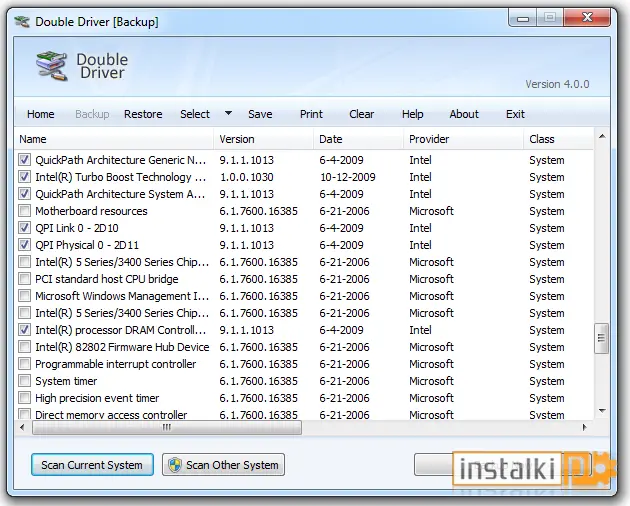Check High precision event timer checkbox
The height and width of the screenshot is (506, 630).
click(24, 398)
